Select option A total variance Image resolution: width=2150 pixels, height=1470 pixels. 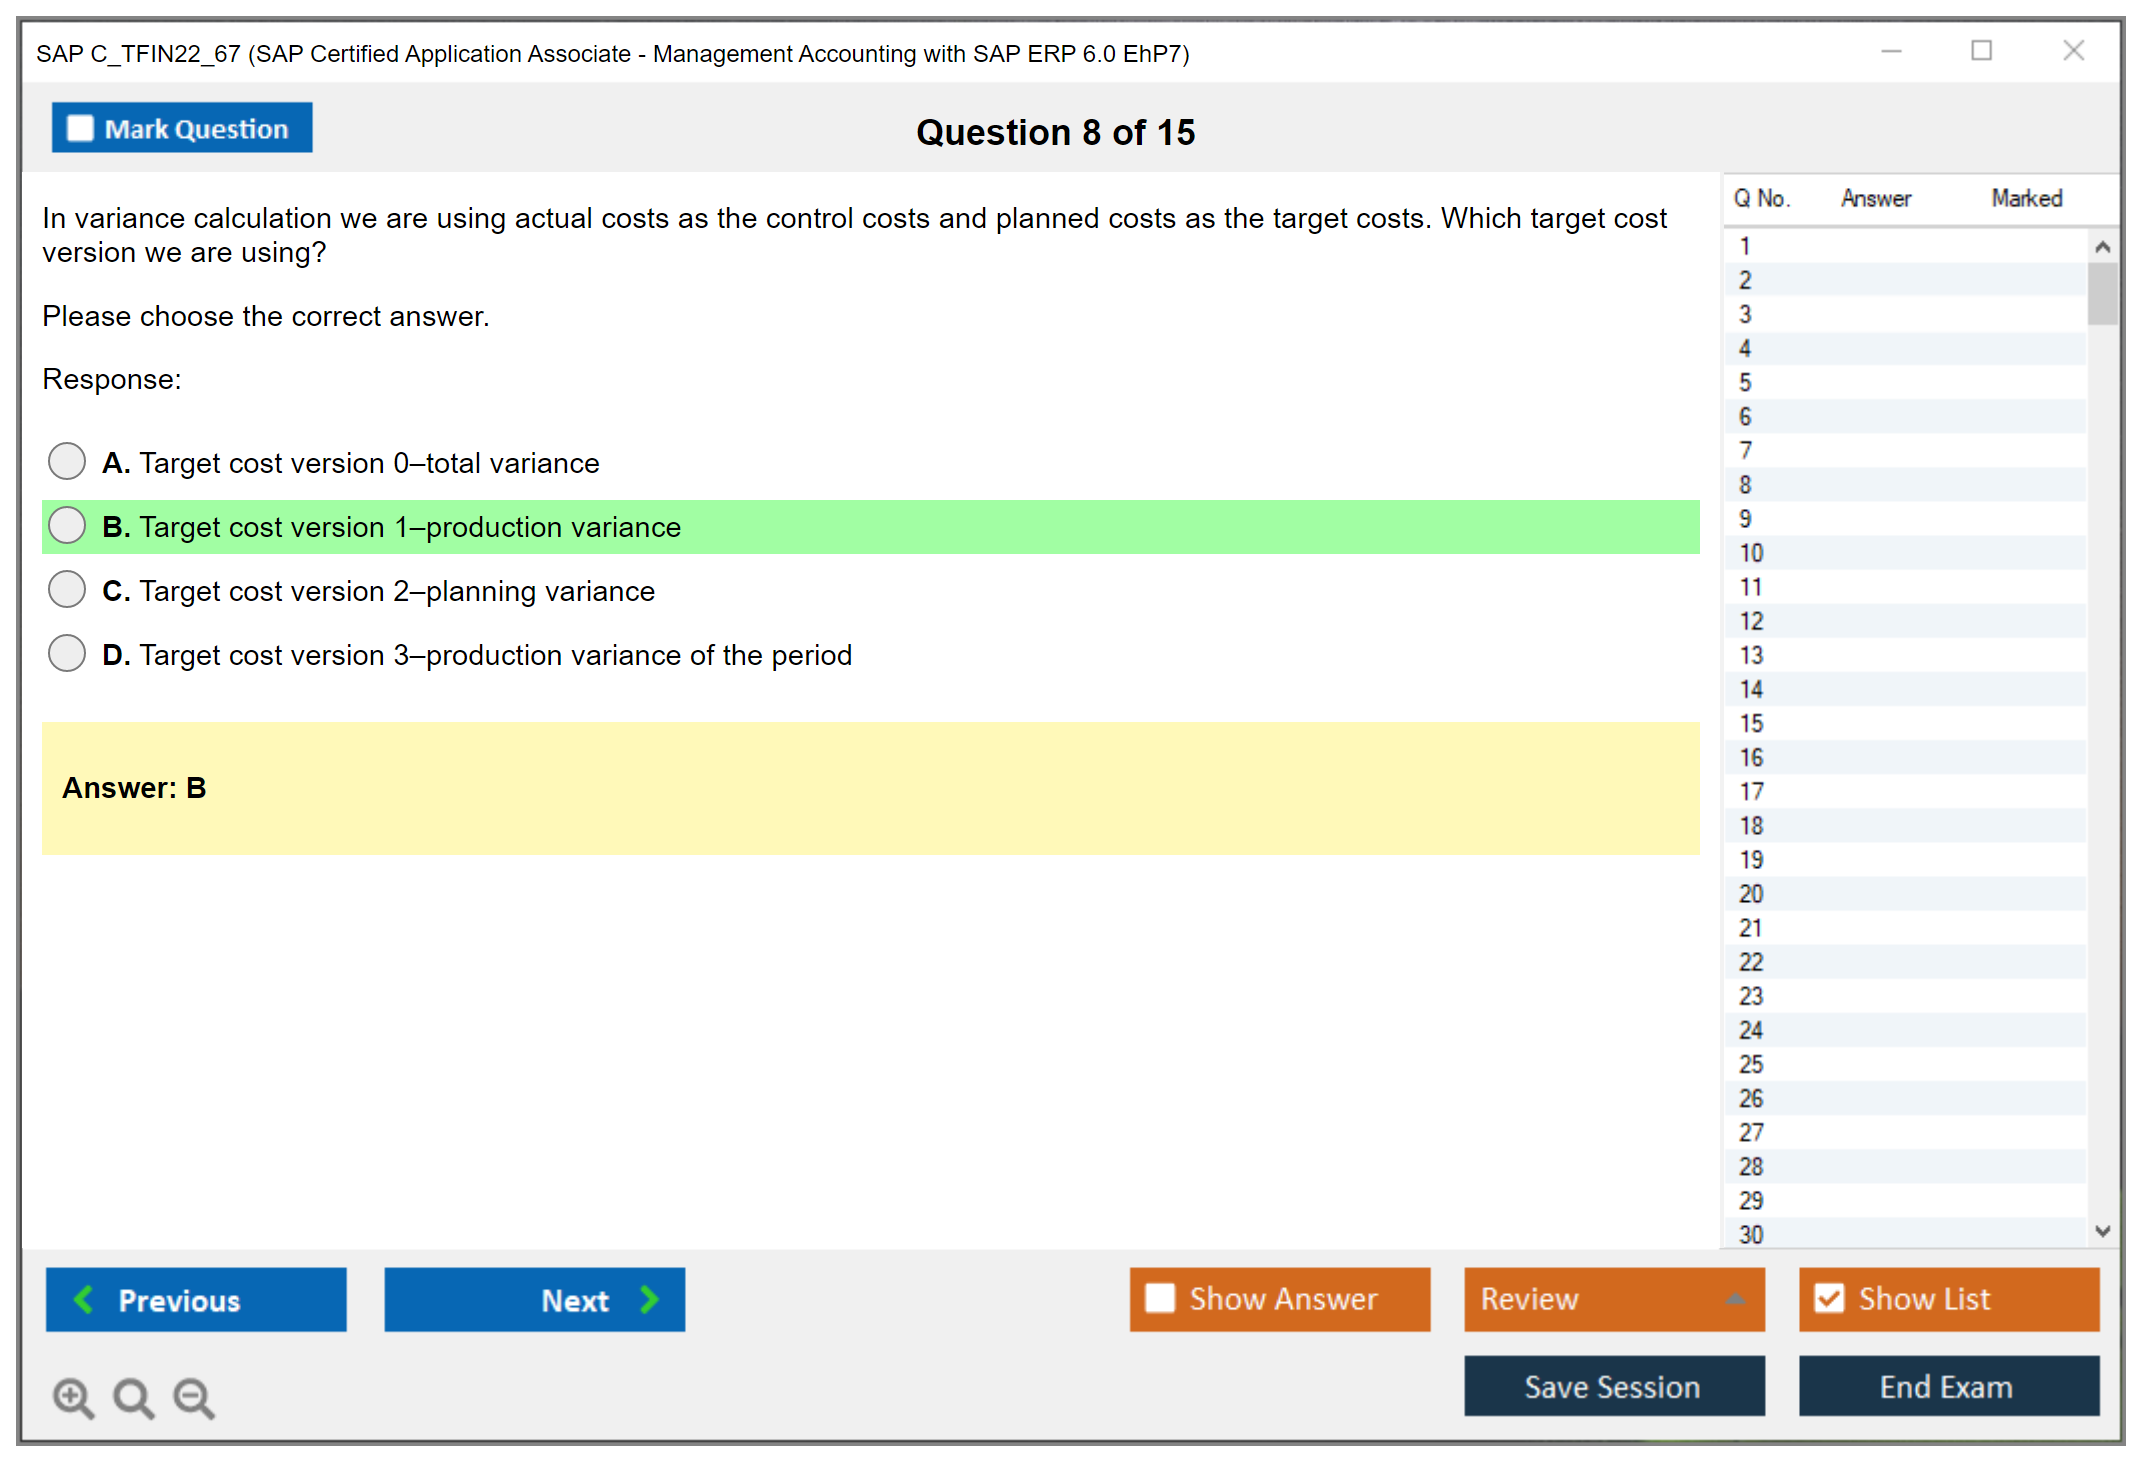67,461
